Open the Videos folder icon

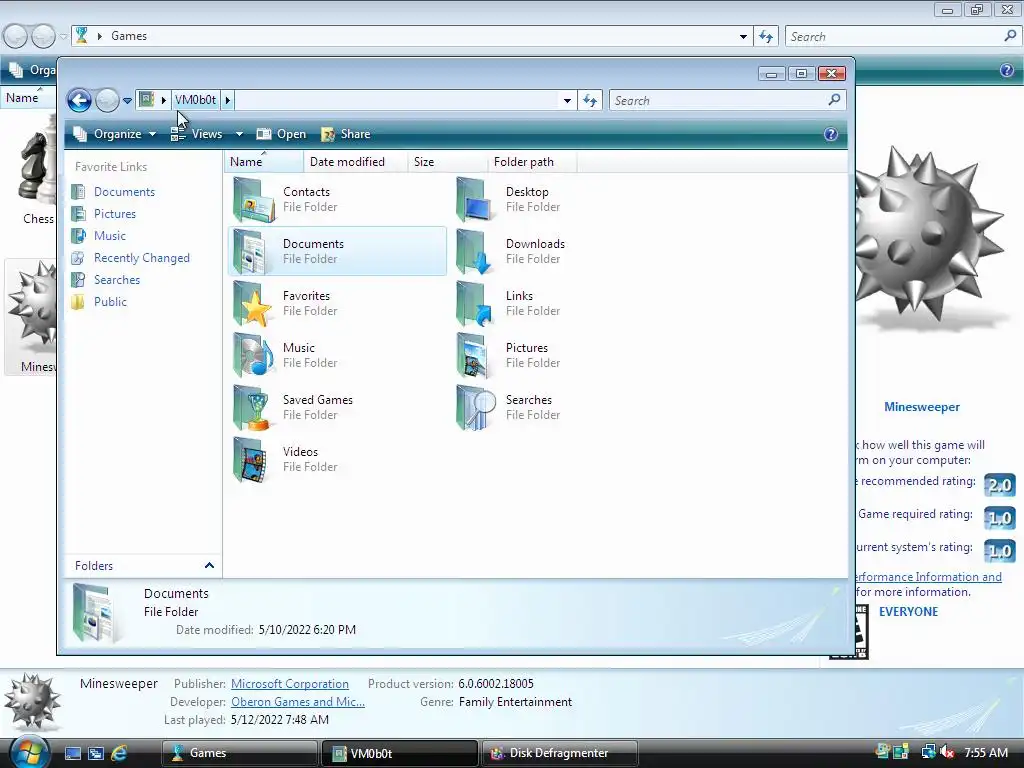[x=251, y=460]
